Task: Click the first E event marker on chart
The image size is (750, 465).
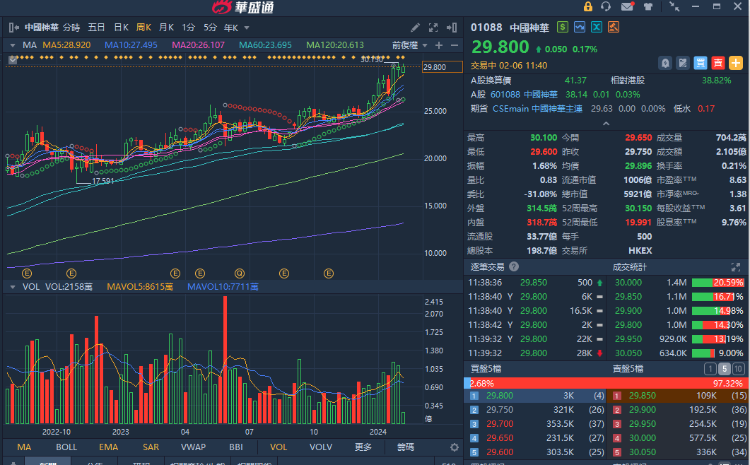Action: click(27, 274)
